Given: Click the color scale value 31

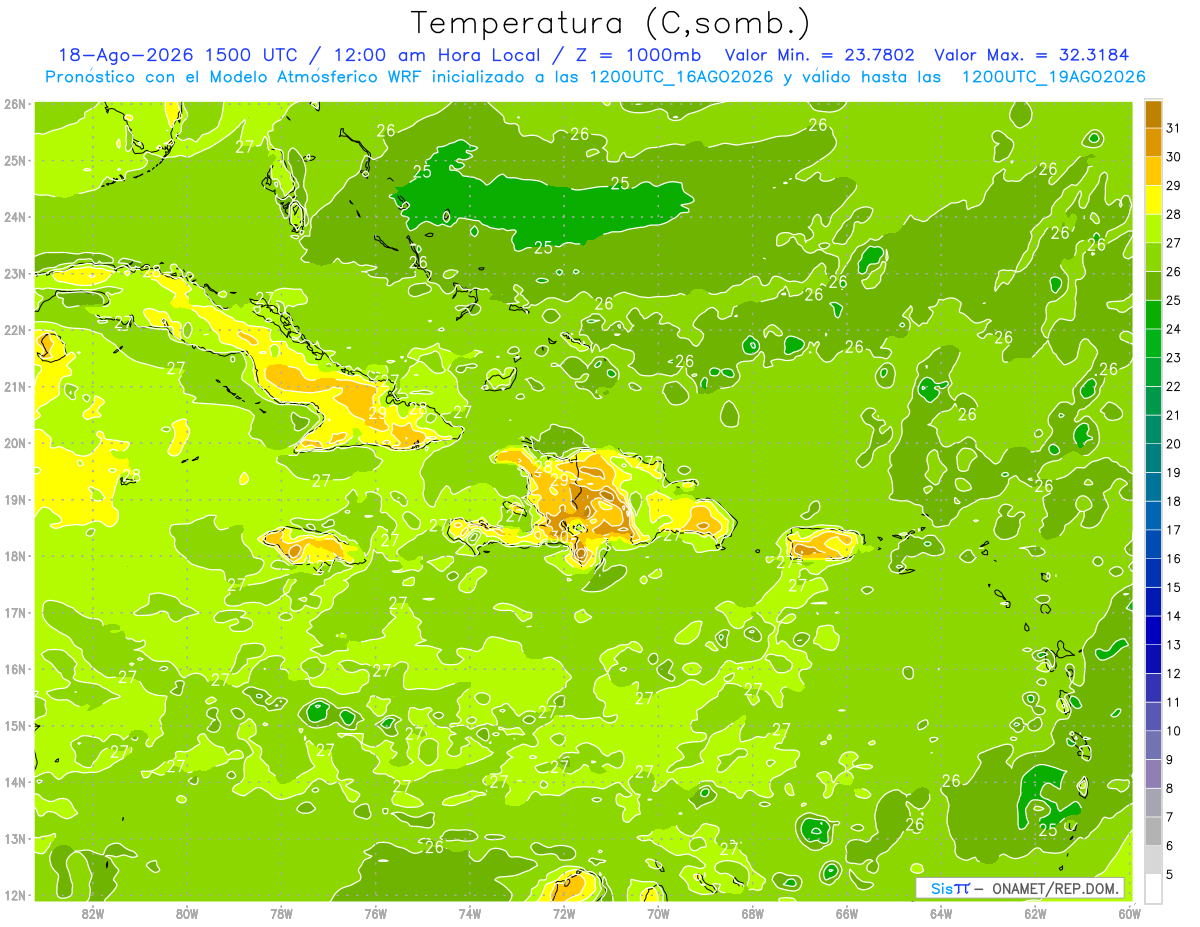Looking at the screenshot, I should tap(1174, 128).
